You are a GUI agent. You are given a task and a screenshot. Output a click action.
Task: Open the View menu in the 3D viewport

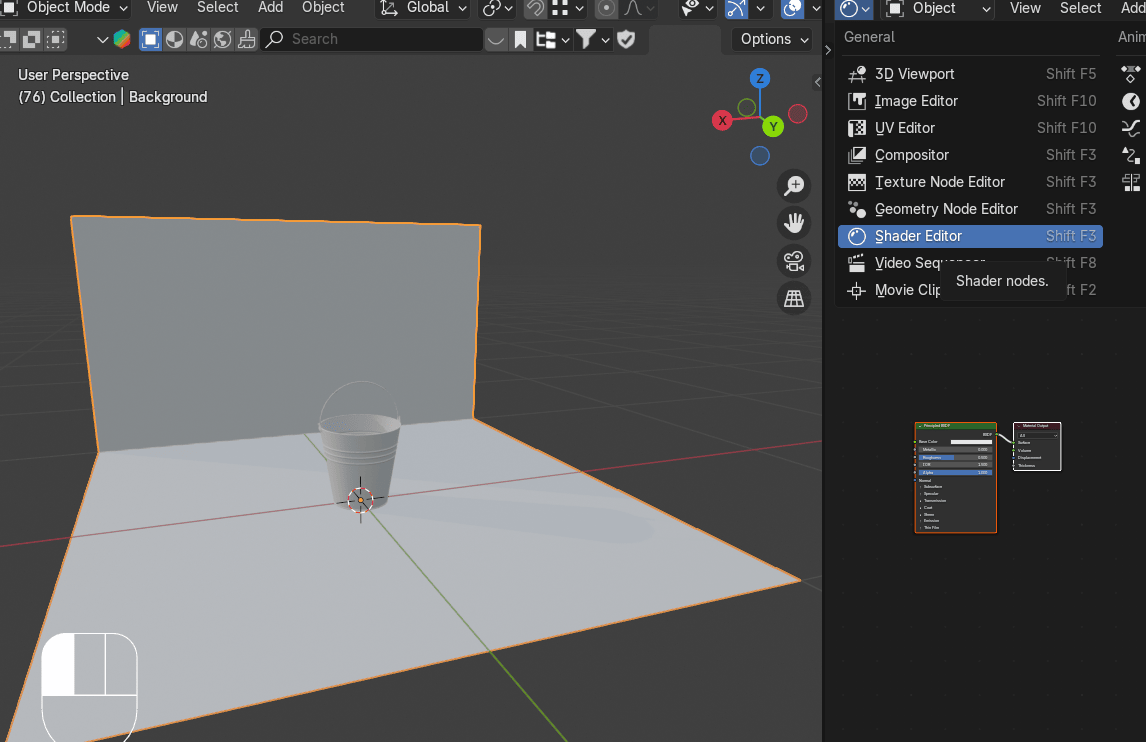click(162, 8)
